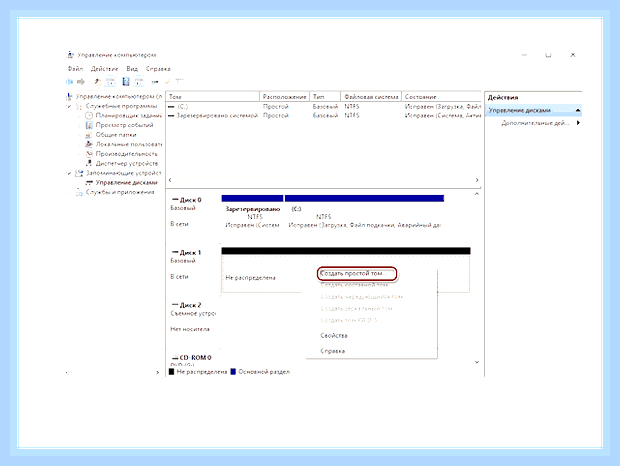Select the Зарезервировано системой volume row
620x466 pixels.
324,115
